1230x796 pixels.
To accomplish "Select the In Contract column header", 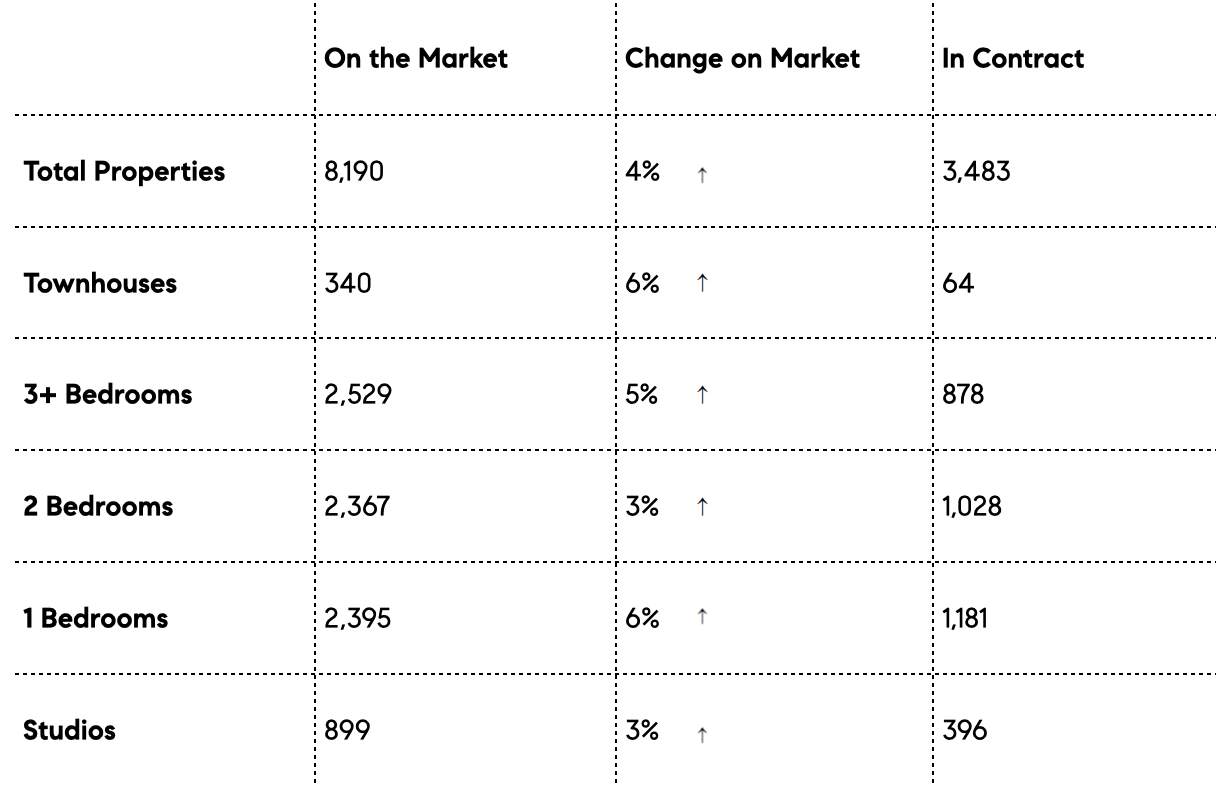I will pyautogui.click(x=1013, y=58).
